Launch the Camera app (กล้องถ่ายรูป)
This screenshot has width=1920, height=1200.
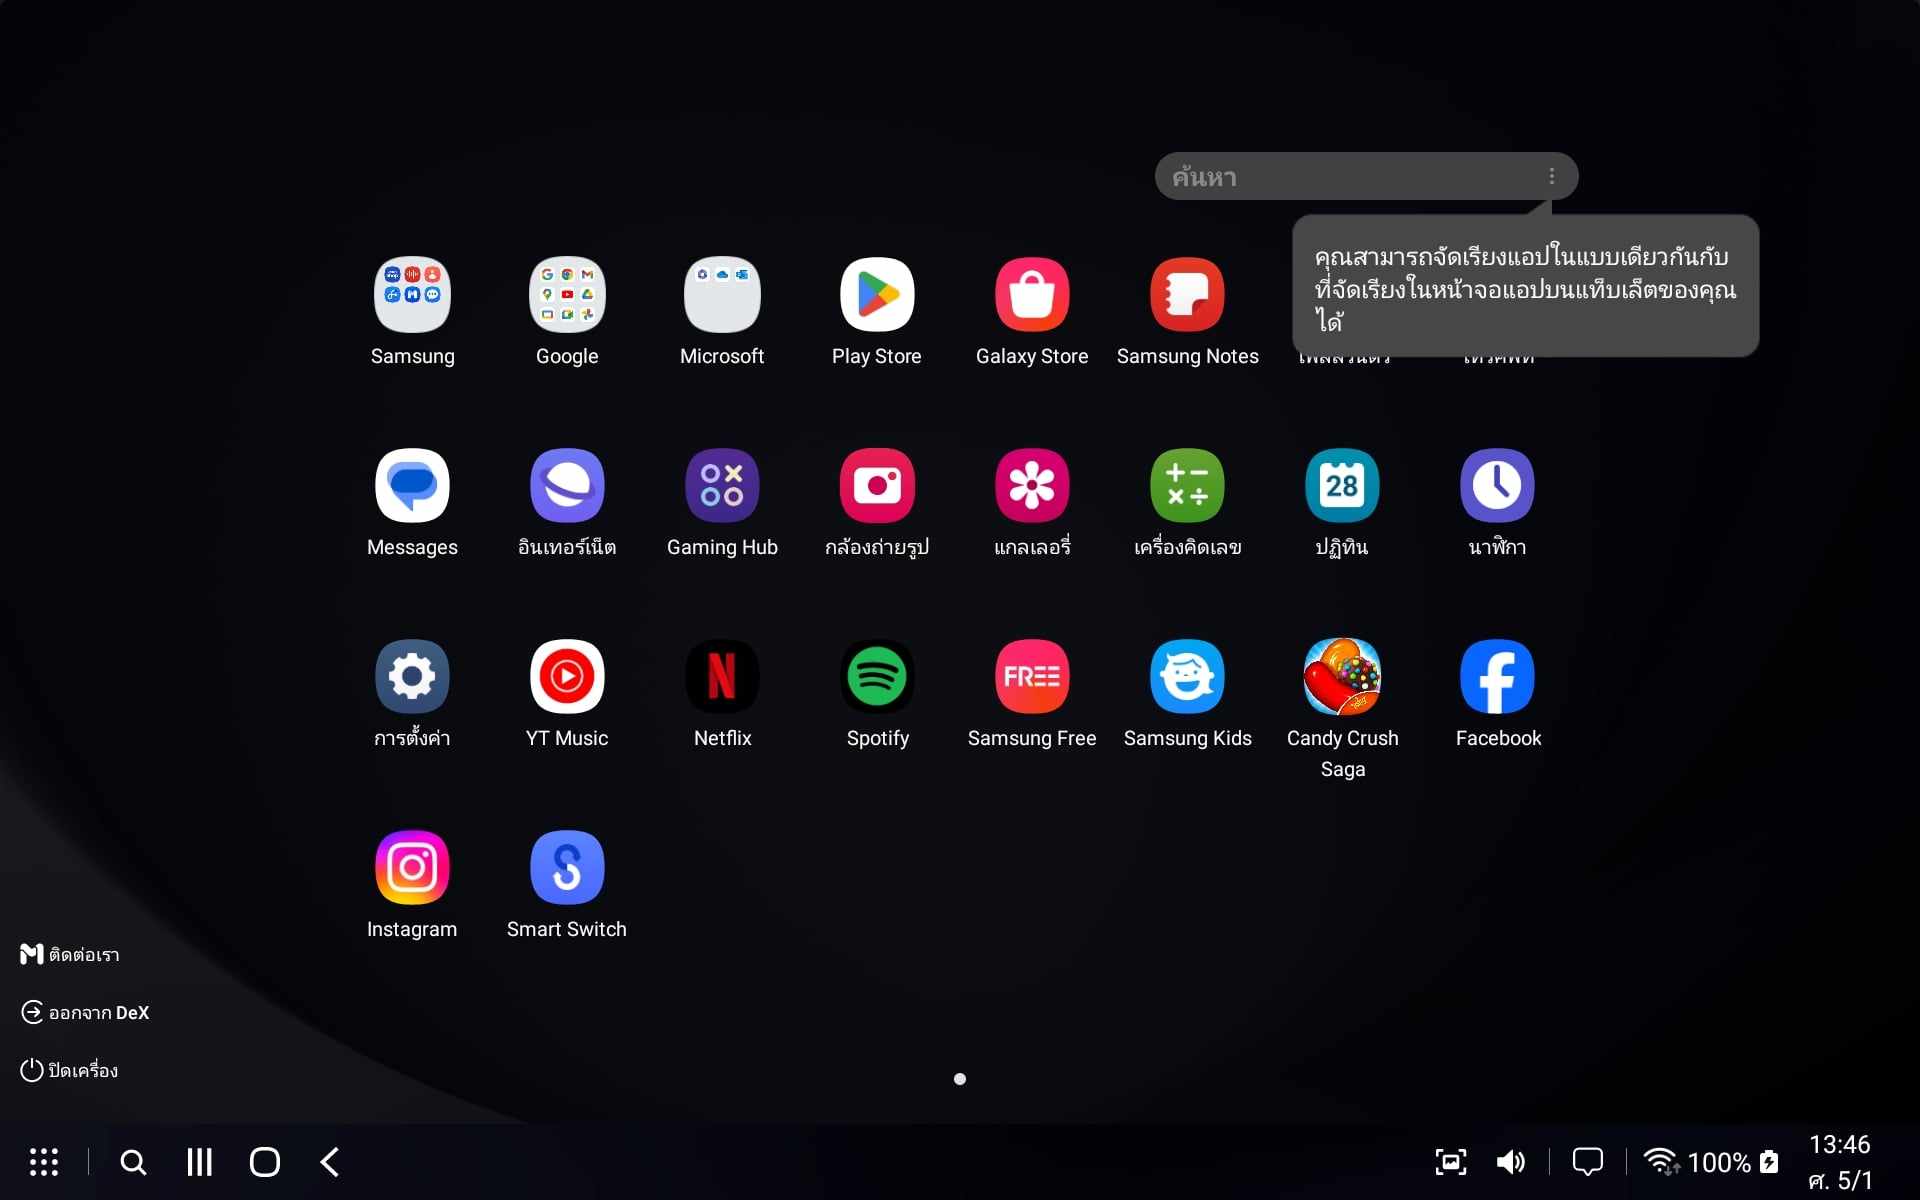pos(877,486)
